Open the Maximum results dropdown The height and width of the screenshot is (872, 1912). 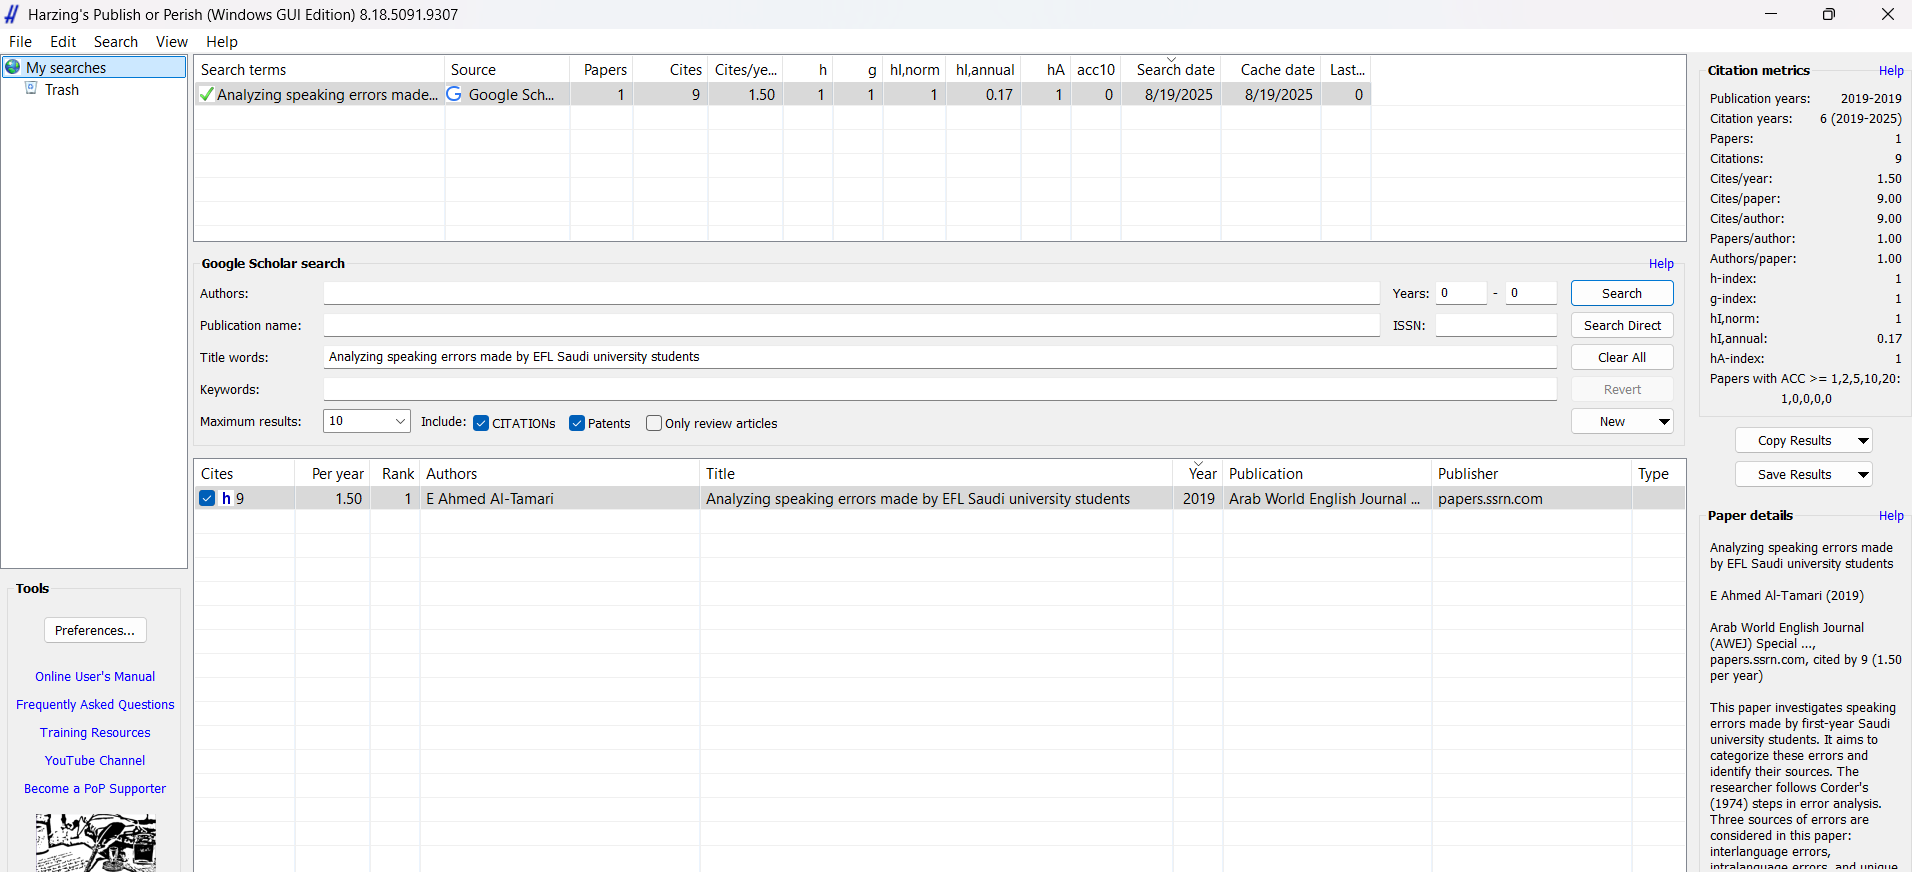[x=367, y=421]
